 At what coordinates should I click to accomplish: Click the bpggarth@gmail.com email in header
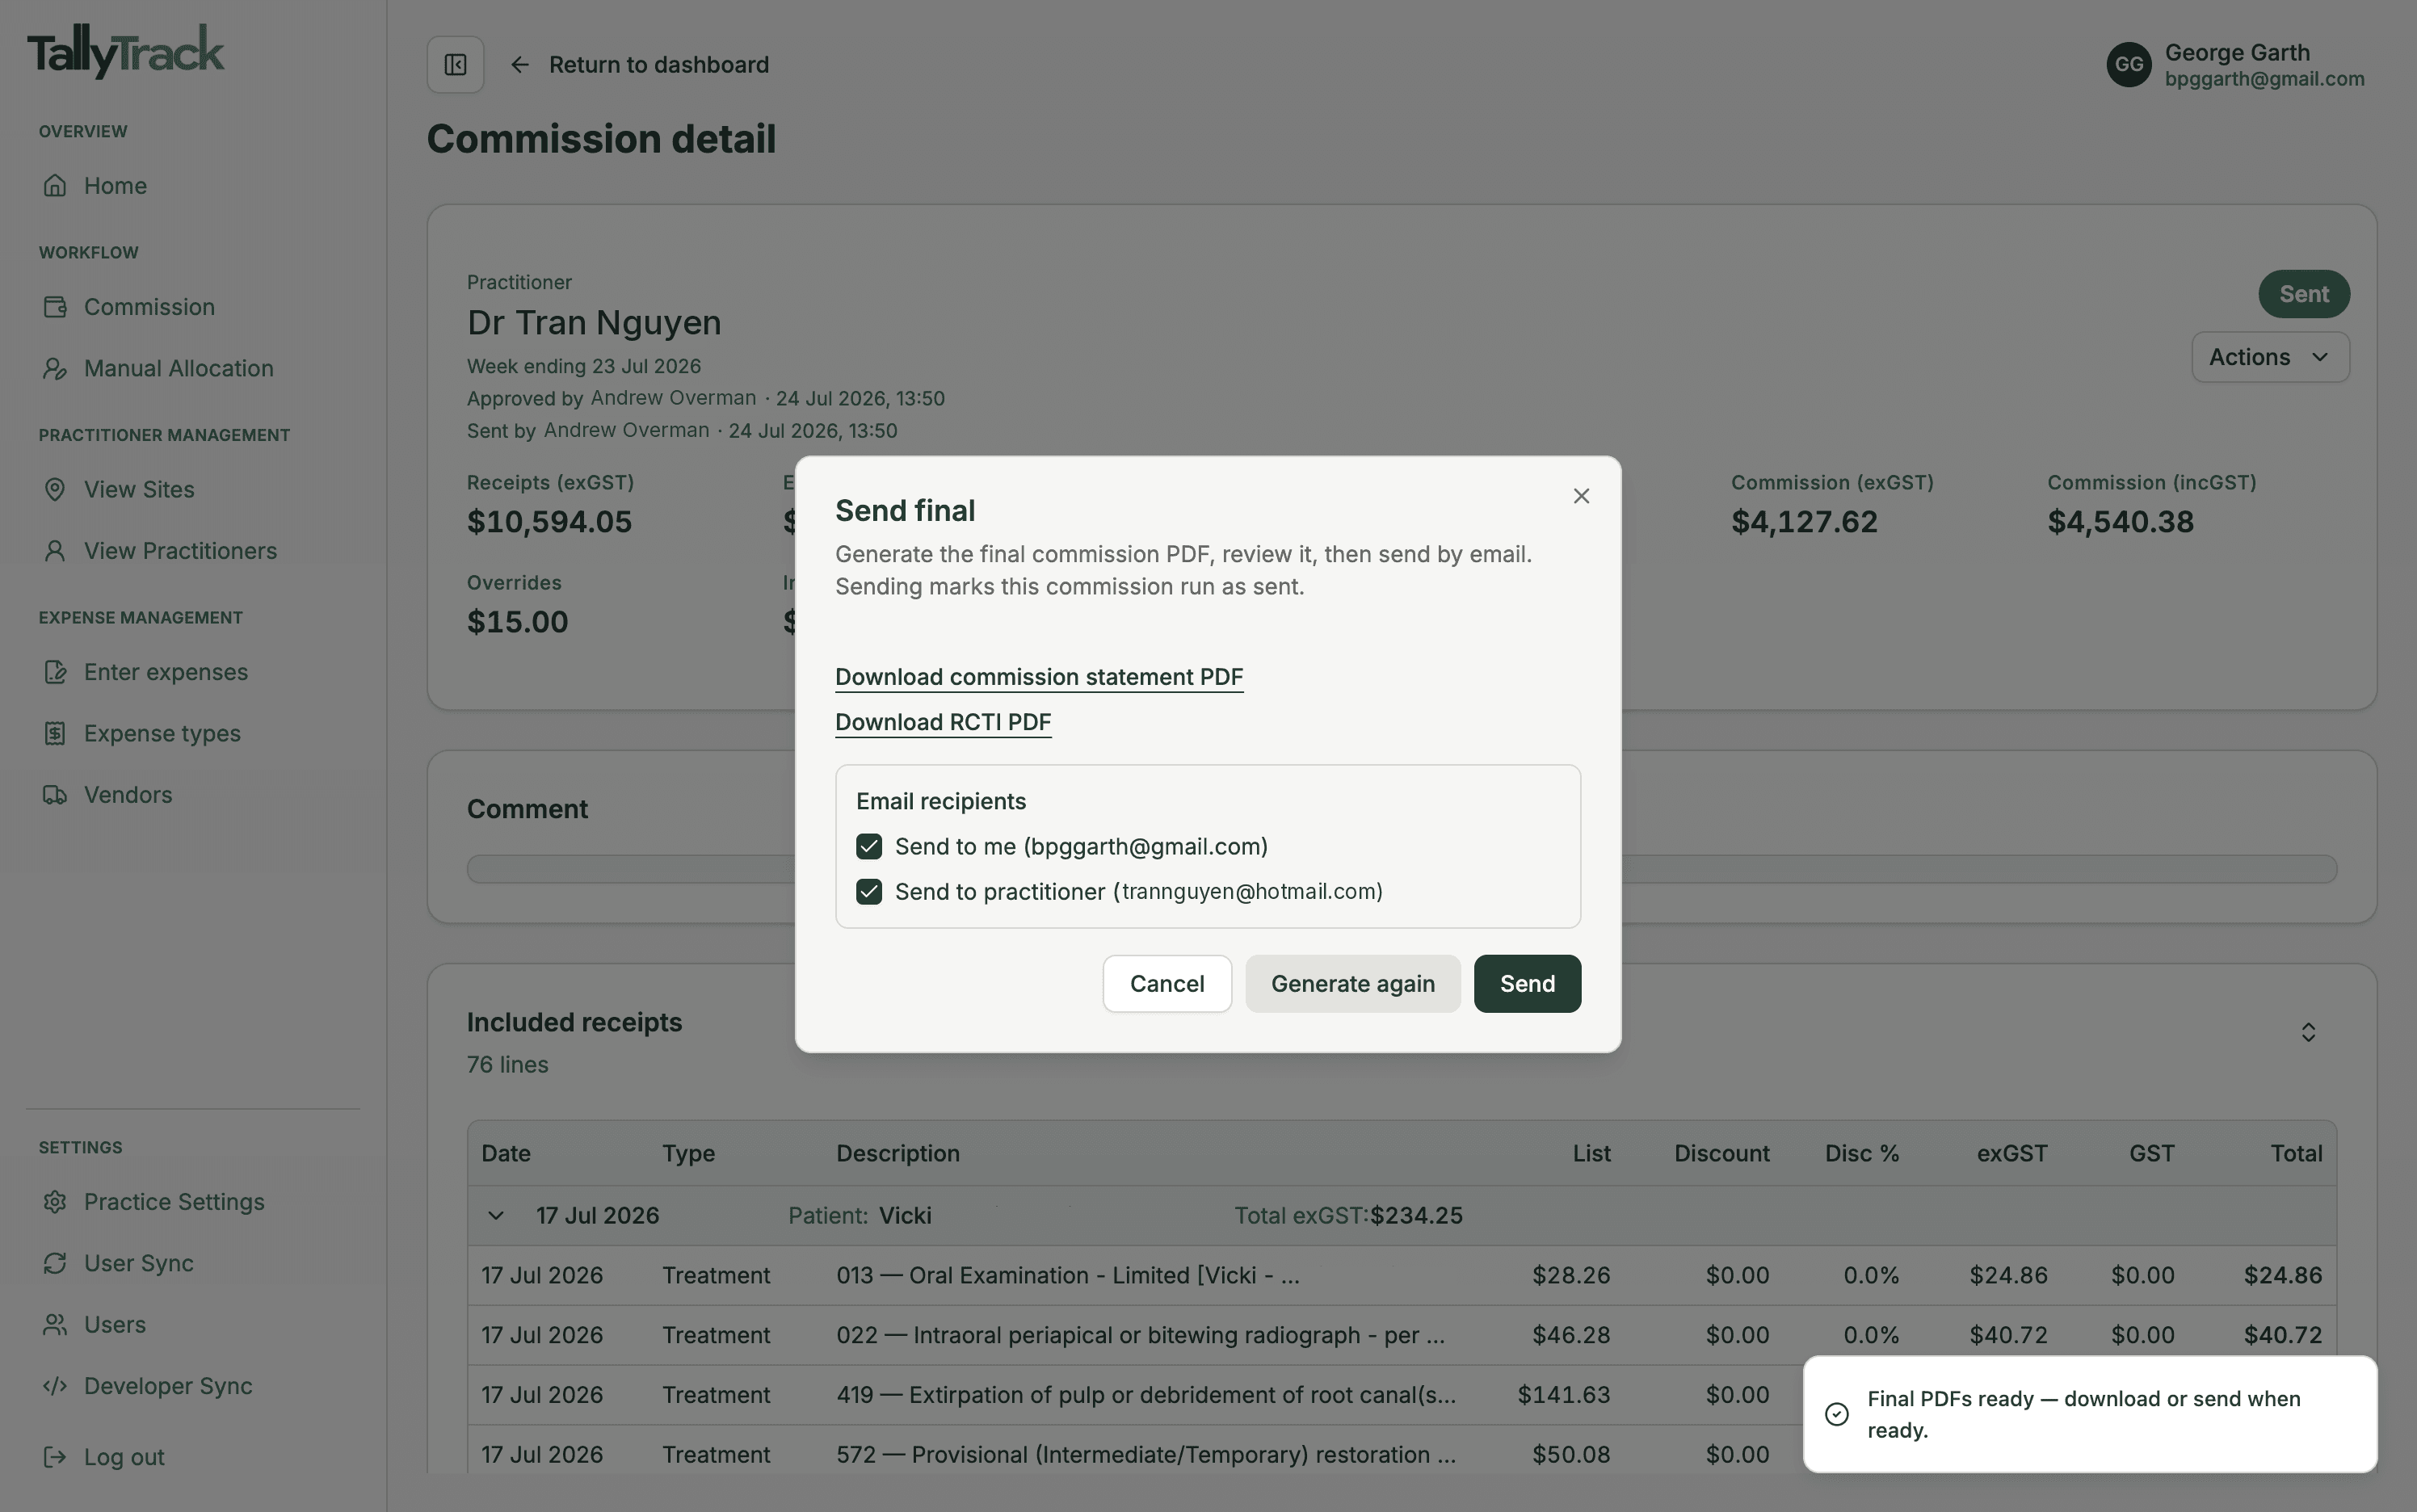pyautogui.click(x=2264, y=79)
